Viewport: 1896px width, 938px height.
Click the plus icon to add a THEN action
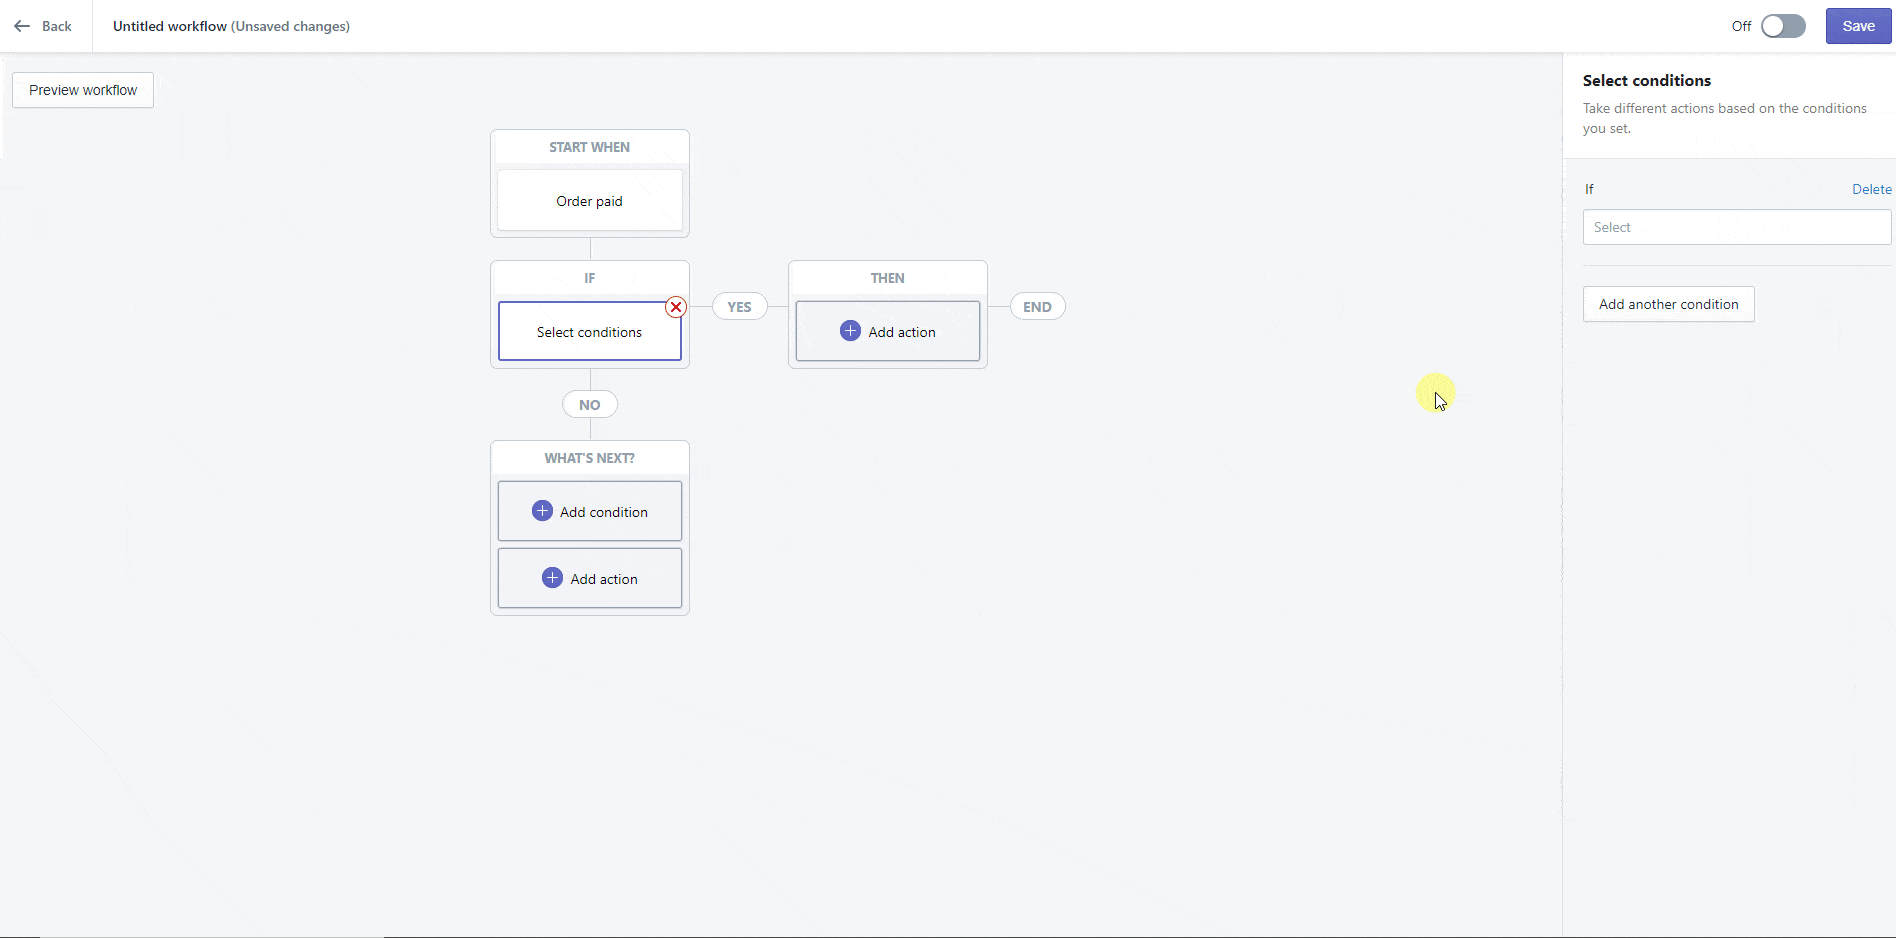tap(850, 331)
